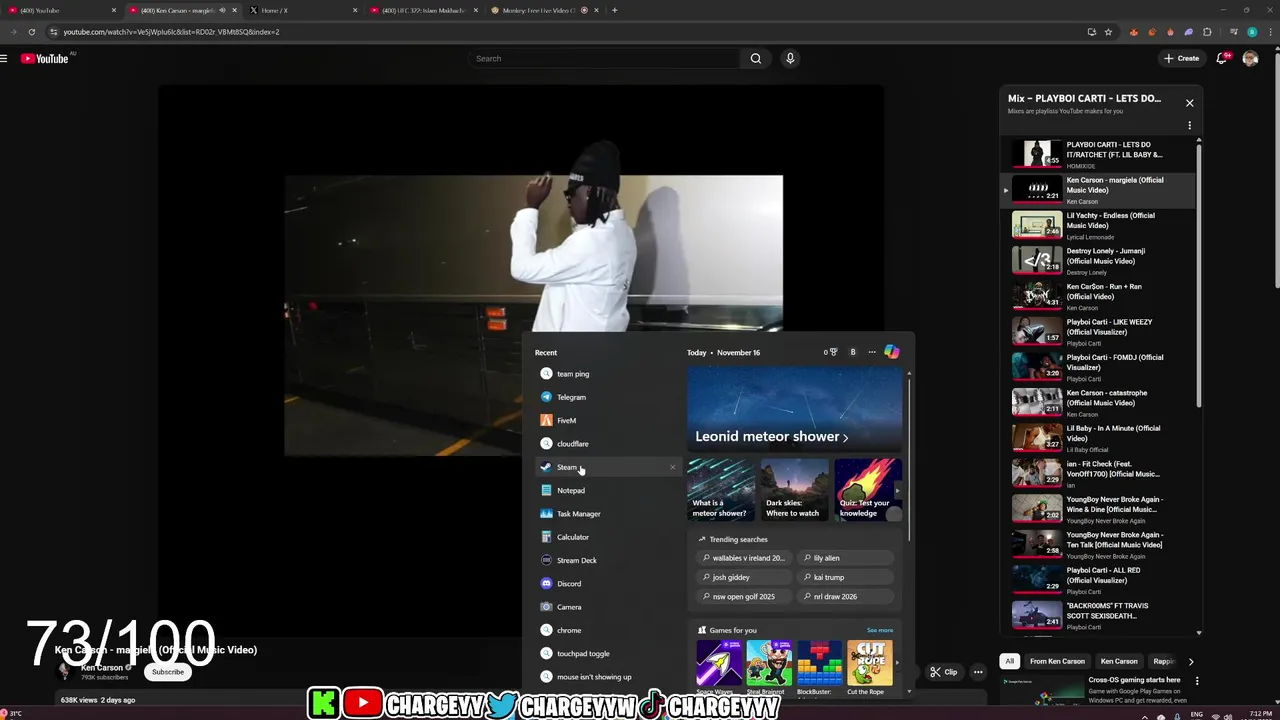Open Calculator from recent list
This screenshot has width=1280, height=720.
click(606, 537)
